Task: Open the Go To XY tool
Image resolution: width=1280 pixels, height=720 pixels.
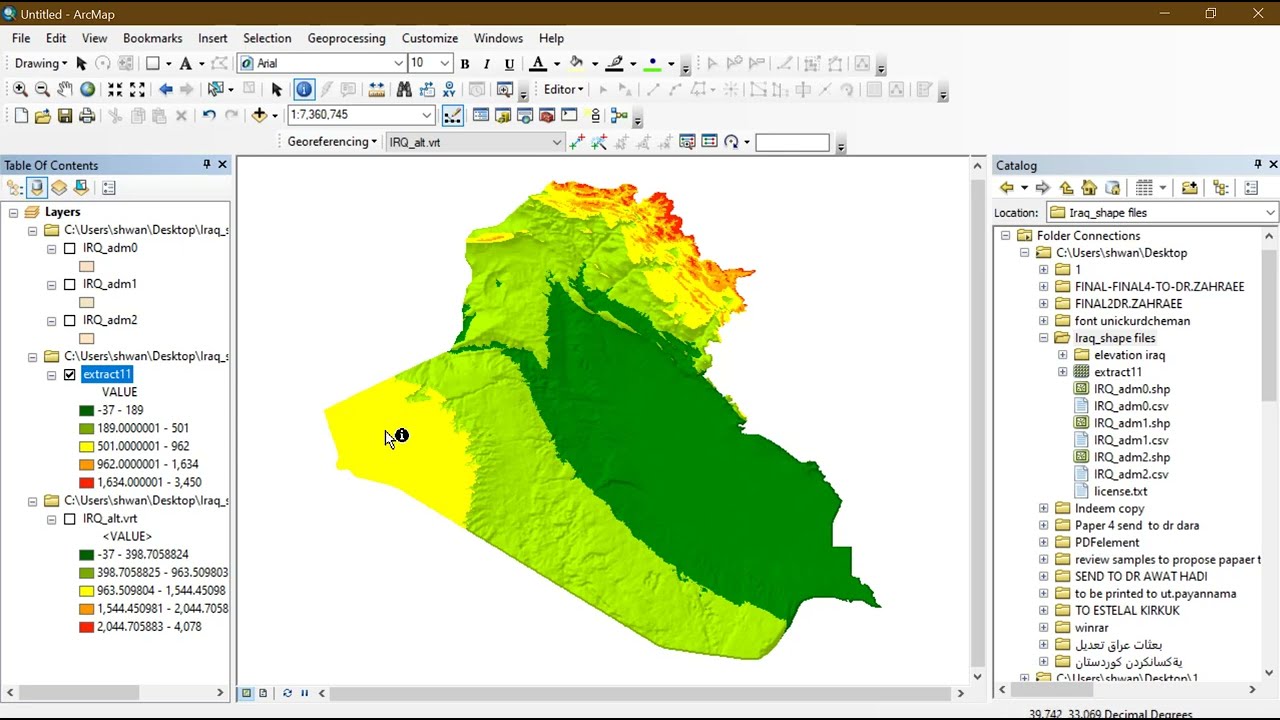Action: click(449, 89)
